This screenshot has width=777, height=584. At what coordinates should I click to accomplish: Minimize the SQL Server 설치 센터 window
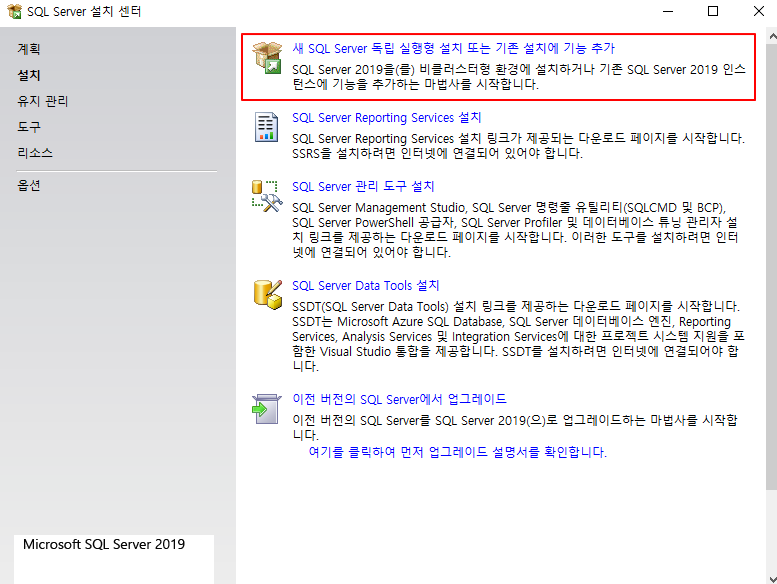click(668, 11)
